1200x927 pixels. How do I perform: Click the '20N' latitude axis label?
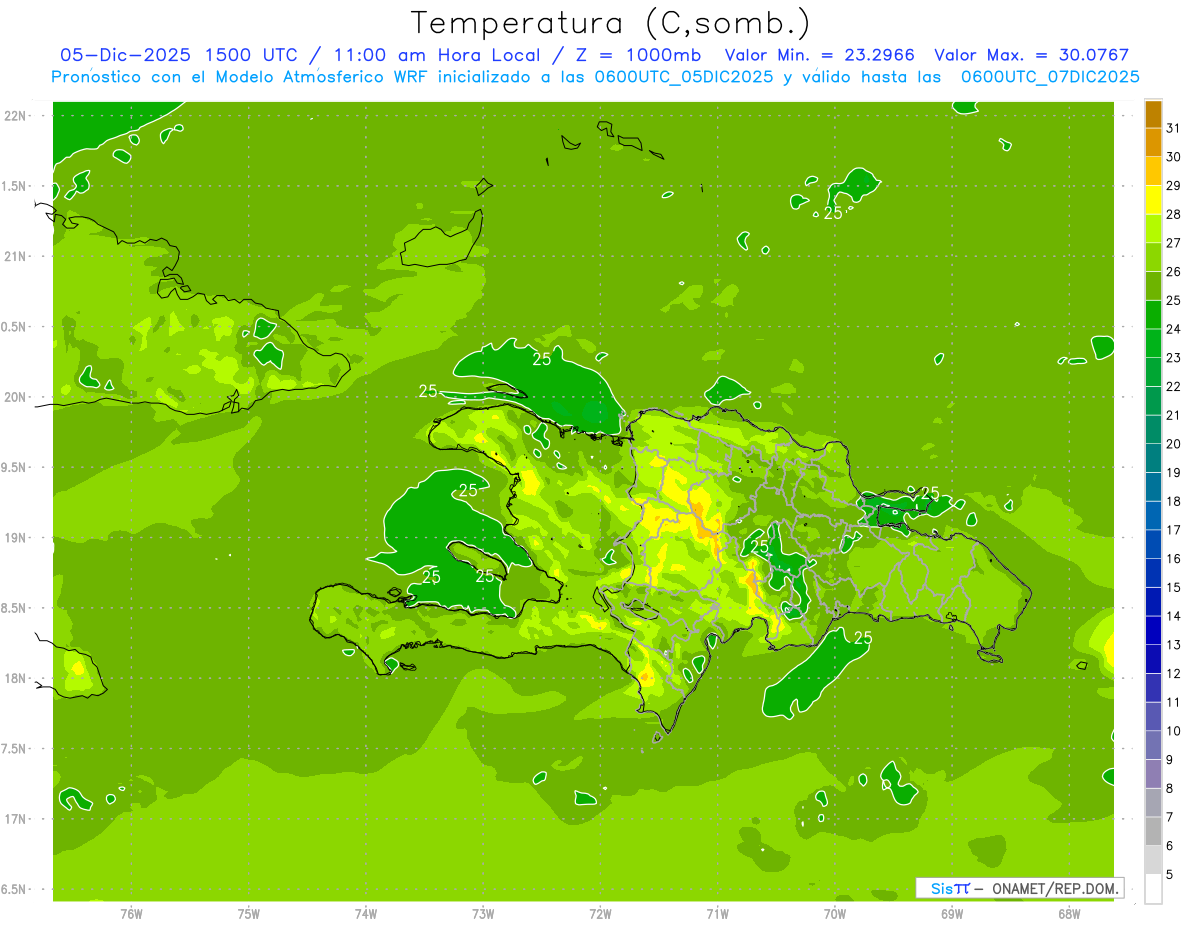tap(17, 397)
